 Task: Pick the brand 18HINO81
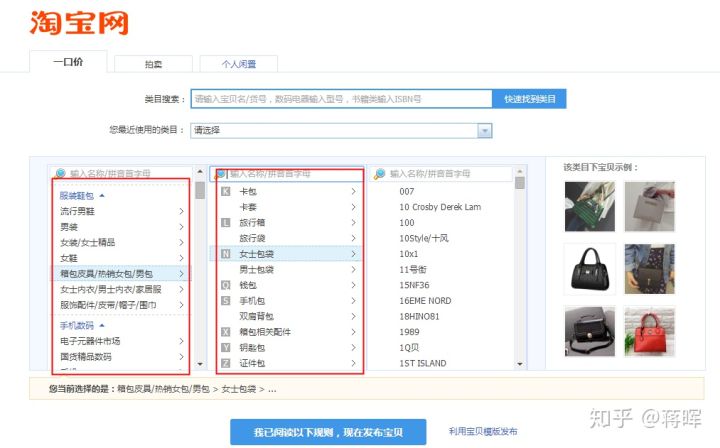419,316
